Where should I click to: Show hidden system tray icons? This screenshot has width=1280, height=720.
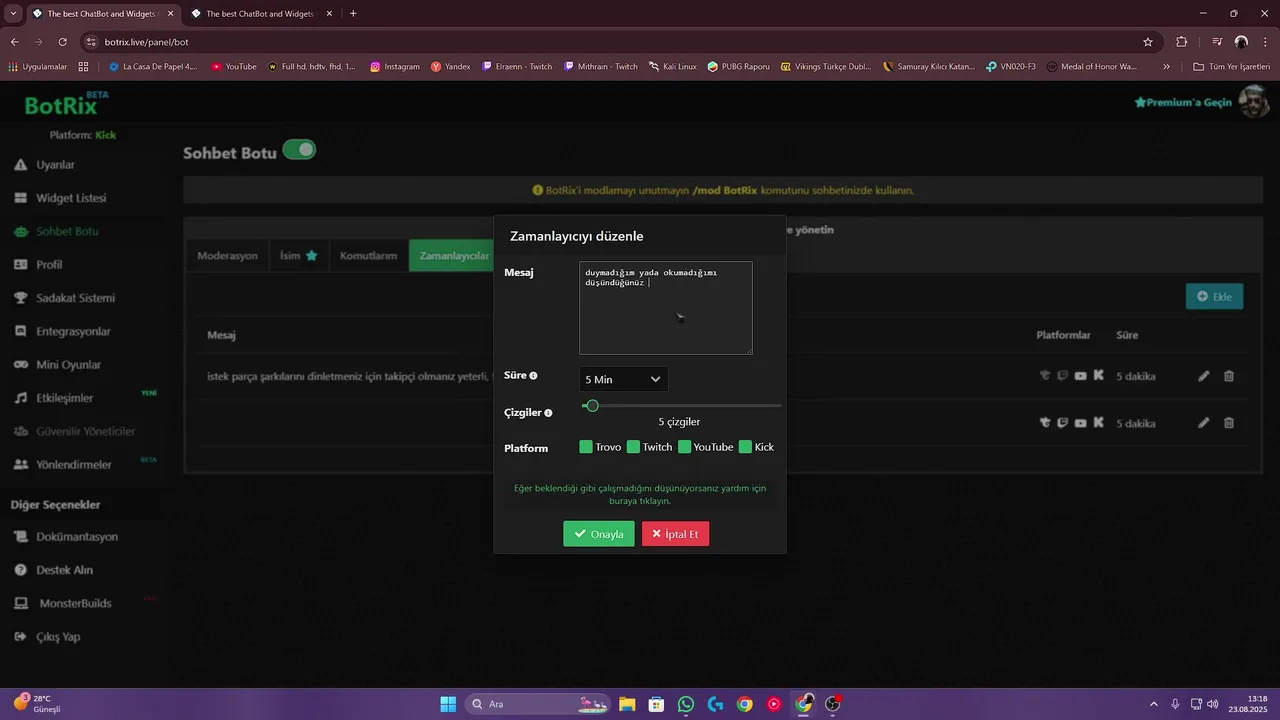1153,704
